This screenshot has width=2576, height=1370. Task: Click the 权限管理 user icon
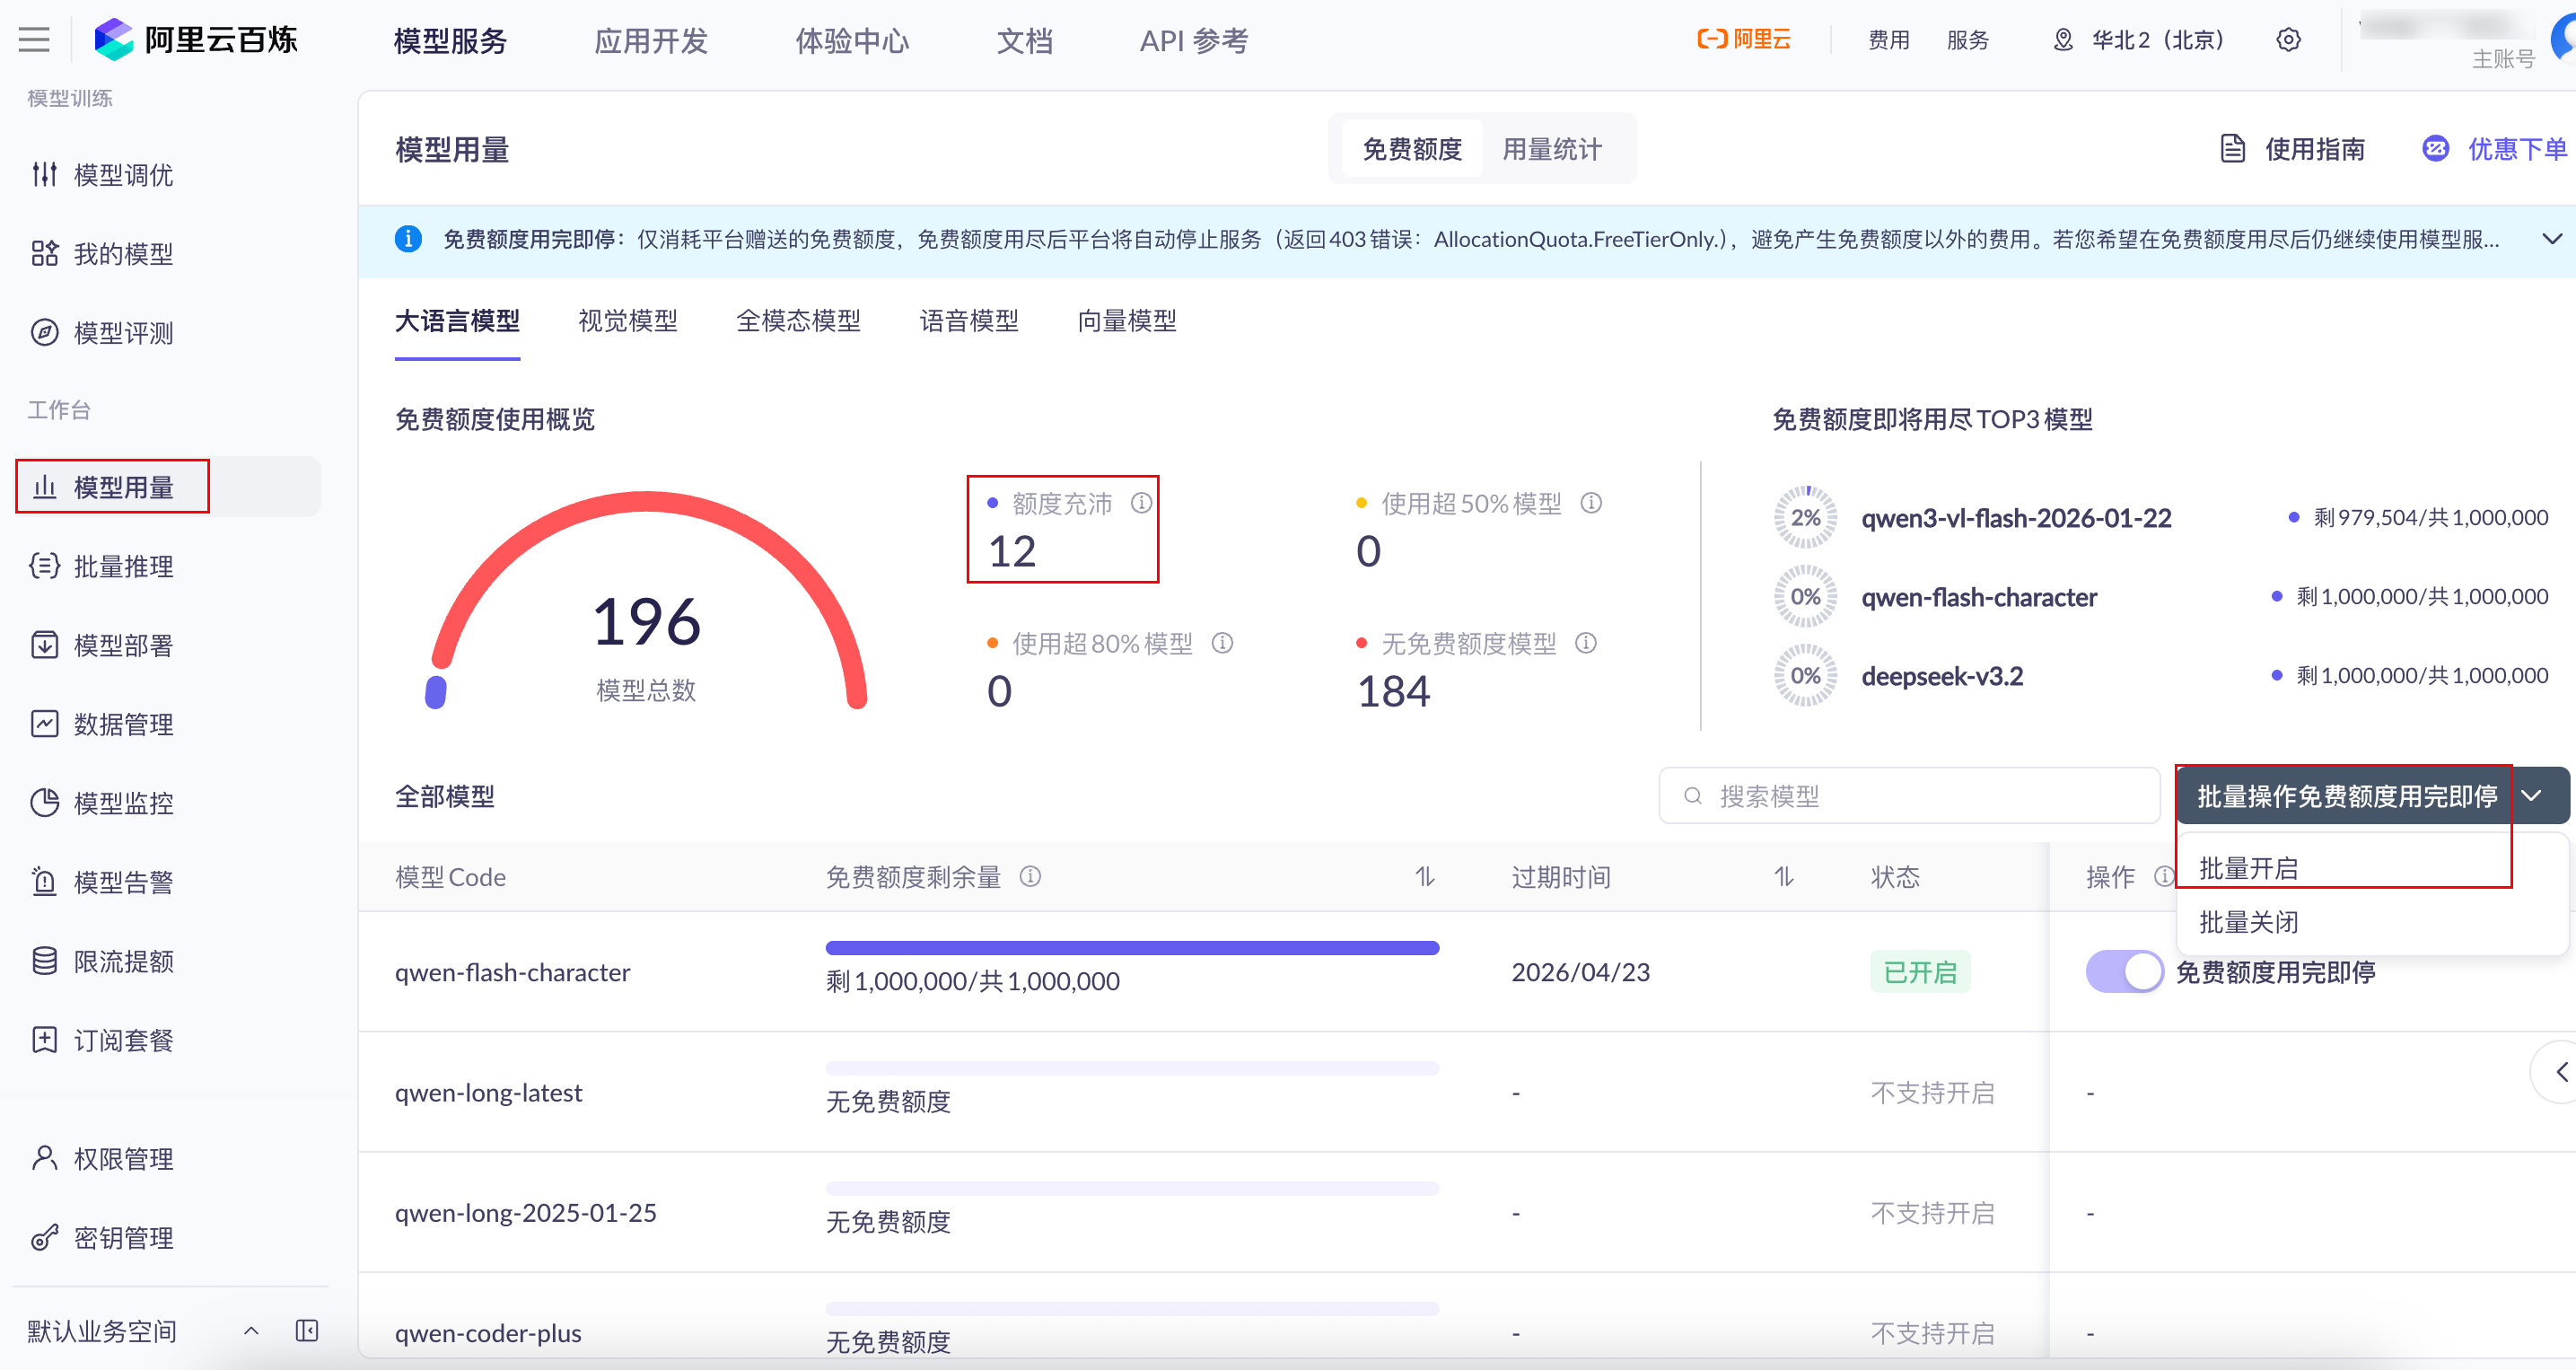point(45,1158)
